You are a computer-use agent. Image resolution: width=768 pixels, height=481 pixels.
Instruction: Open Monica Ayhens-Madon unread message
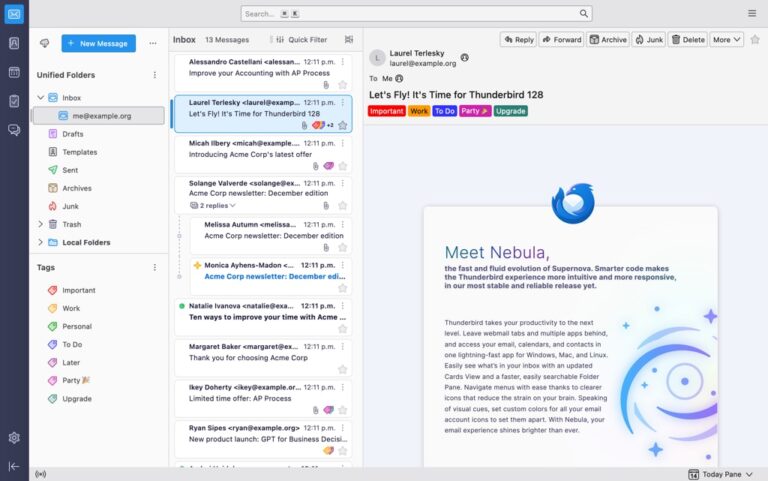(271, 276)
